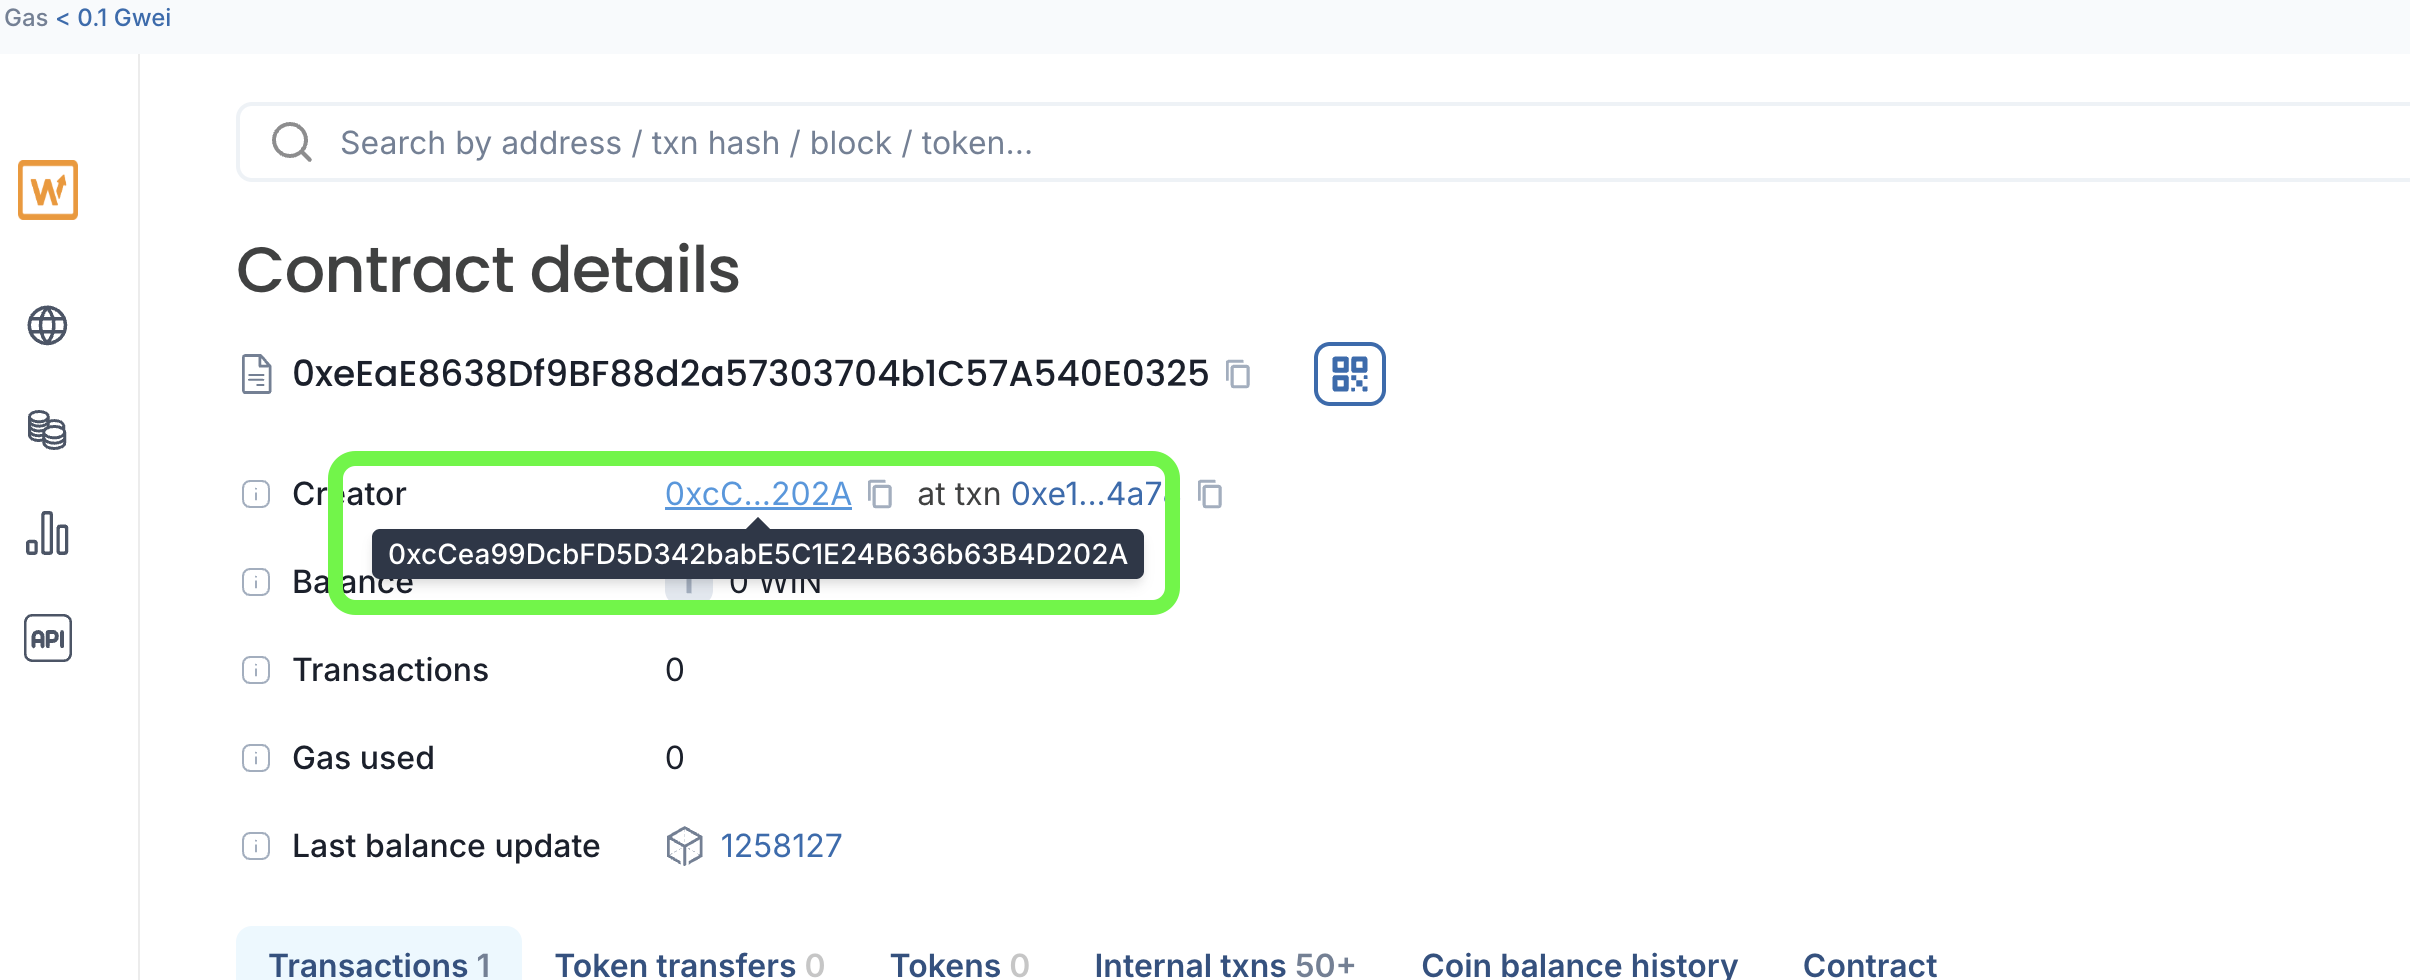Copy the creator address 0xcC...202A

point(880,494)
